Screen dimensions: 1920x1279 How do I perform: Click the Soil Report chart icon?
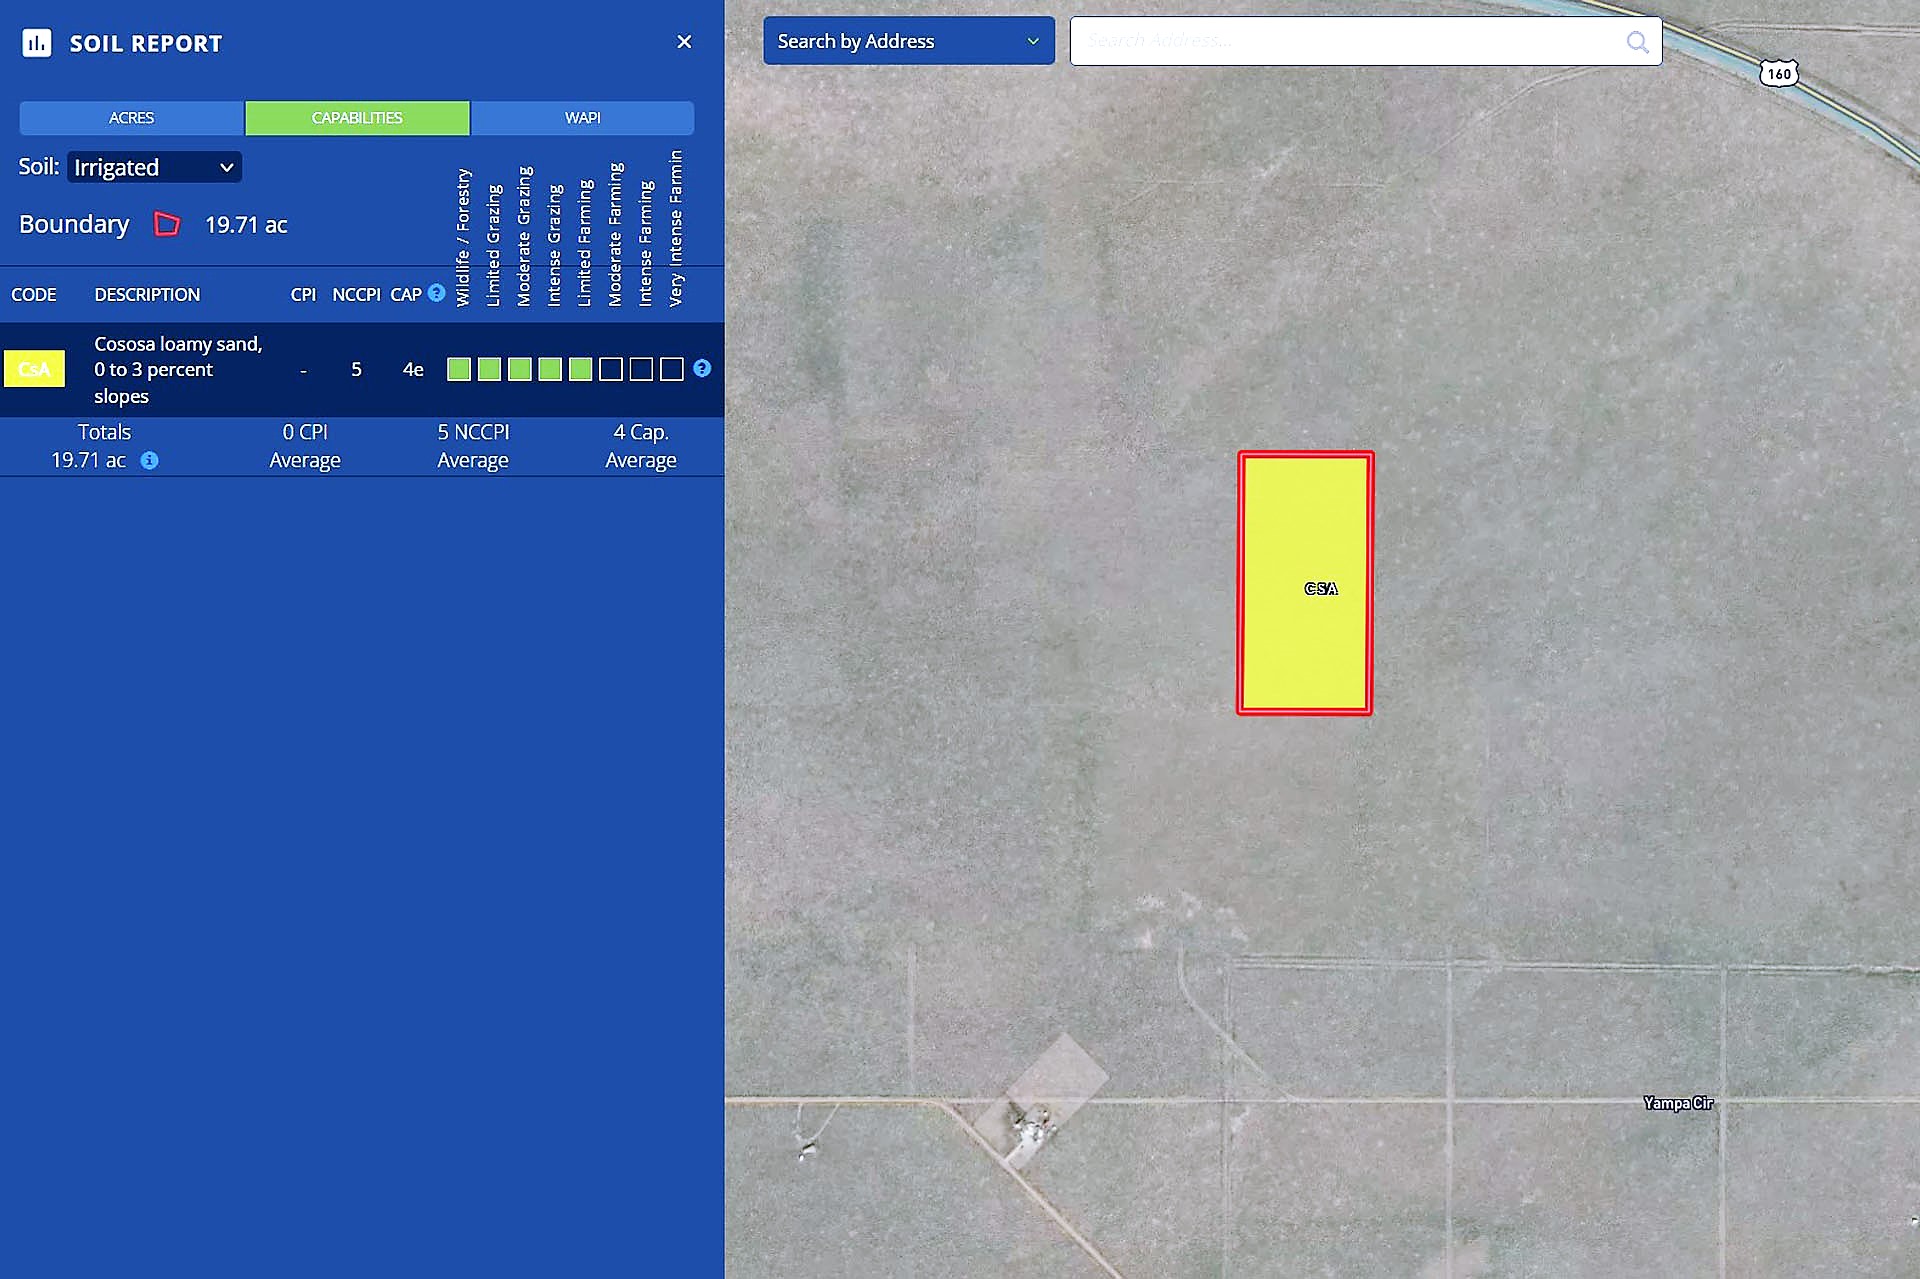37,43
